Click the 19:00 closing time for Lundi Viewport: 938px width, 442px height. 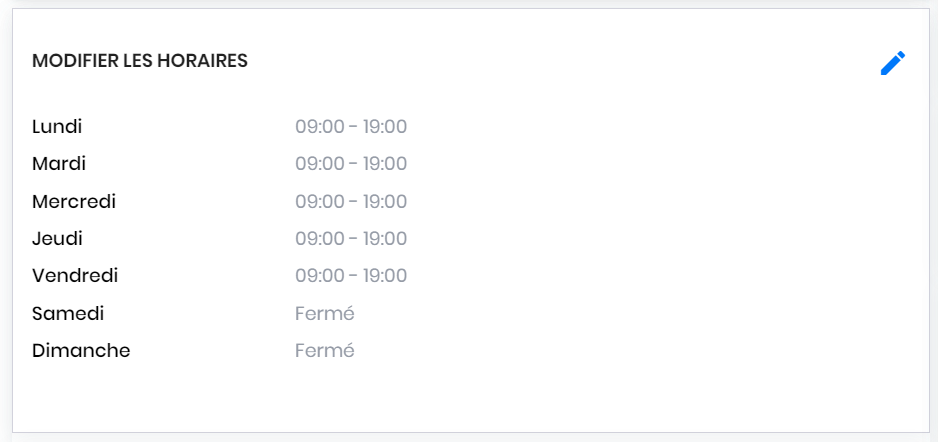(x=385, y=127)
